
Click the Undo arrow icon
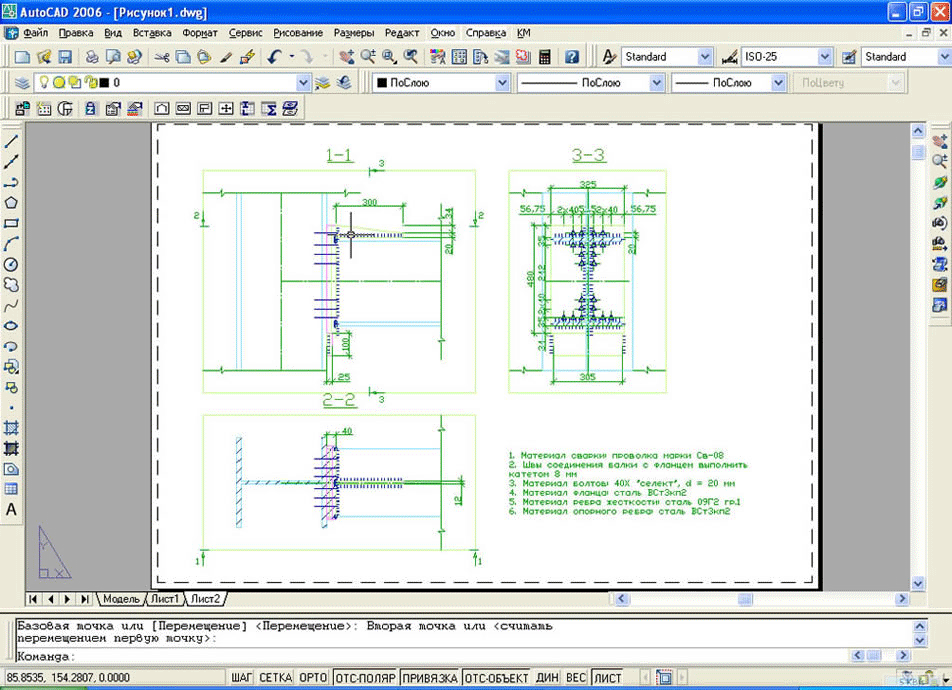[275, 57]
